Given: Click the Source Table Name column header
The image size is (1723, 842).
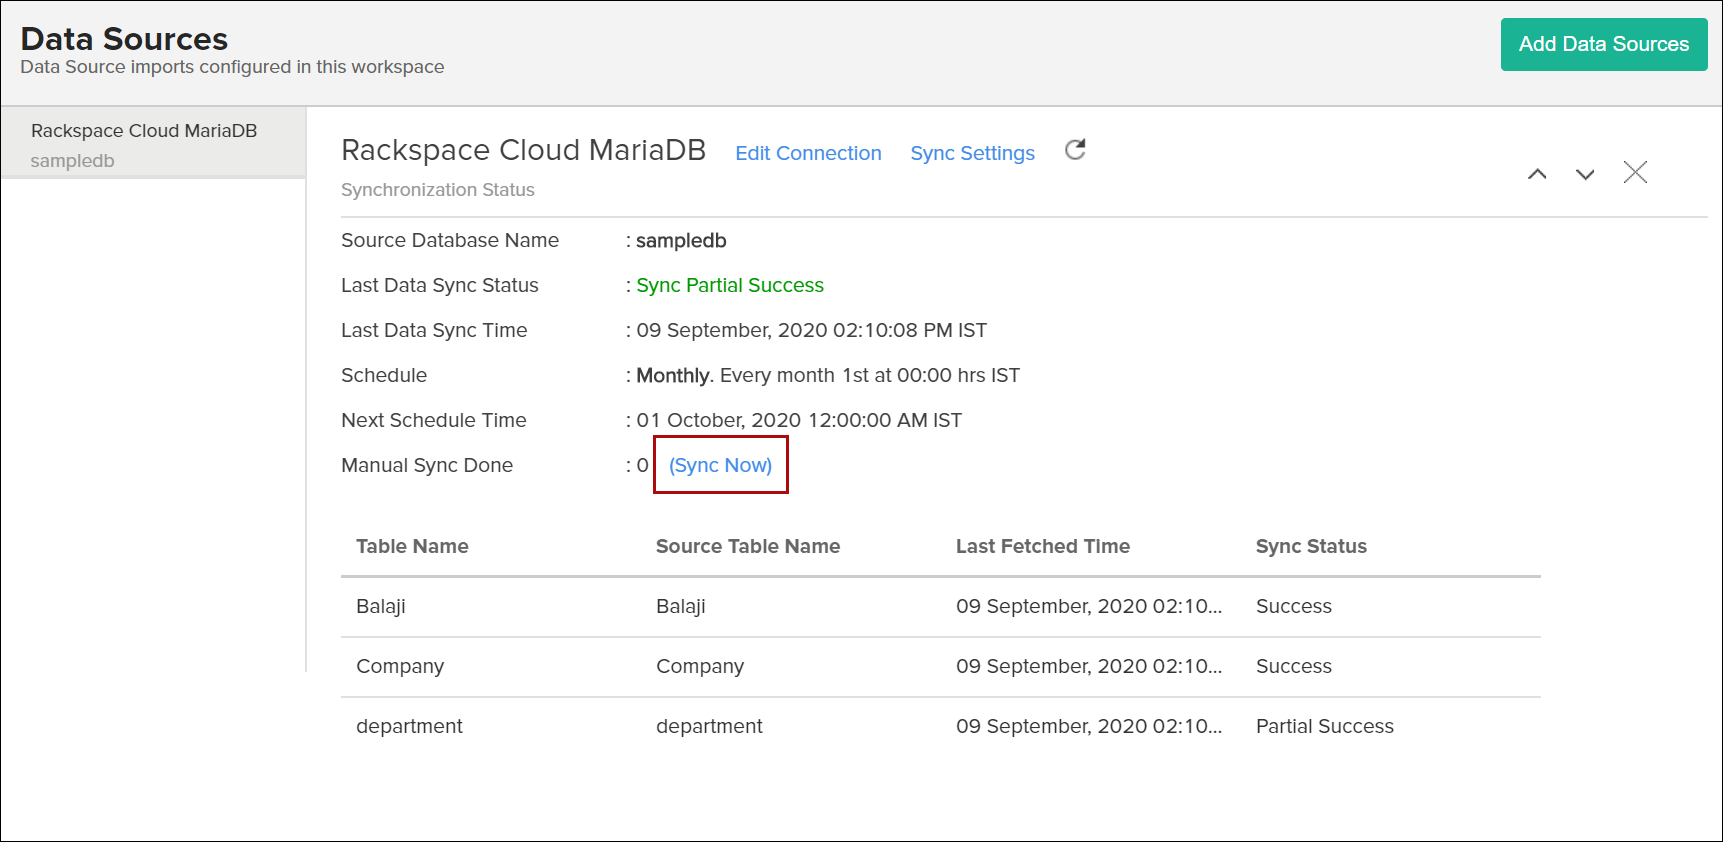Looking at the screenshot, I should [747, 546].
